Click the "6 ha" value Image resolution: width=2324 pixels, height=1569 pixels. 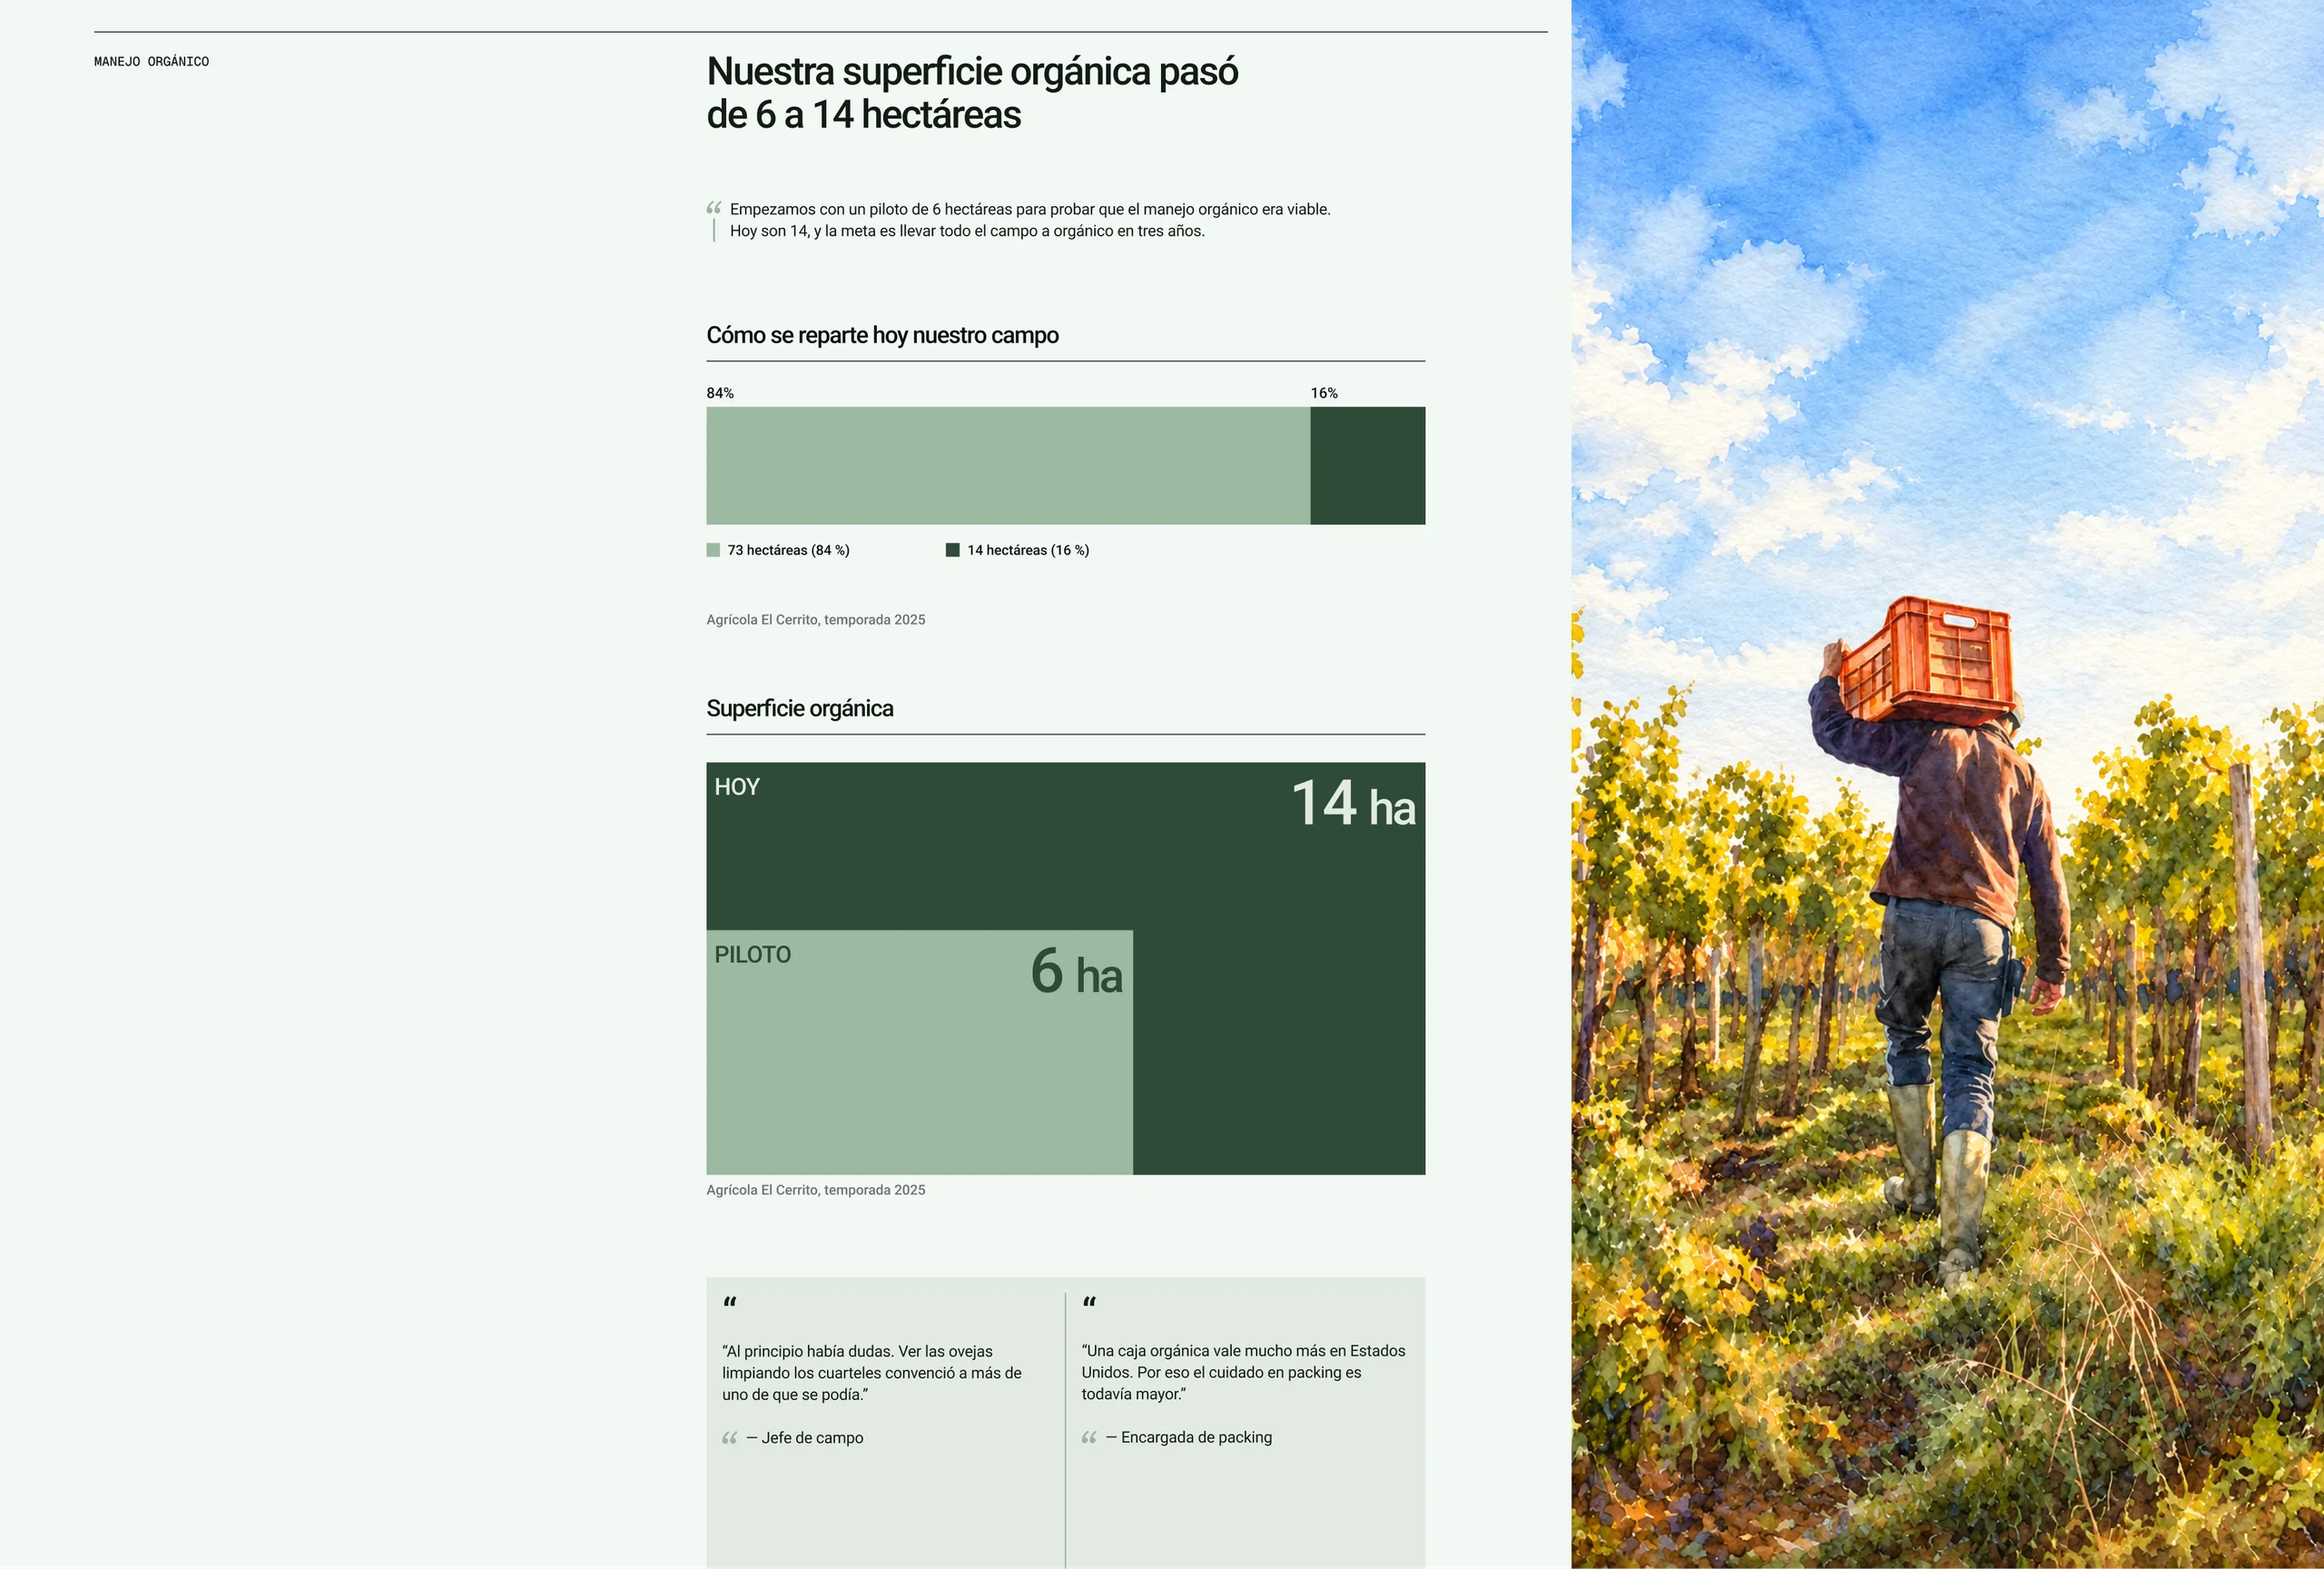(1077, 972)
